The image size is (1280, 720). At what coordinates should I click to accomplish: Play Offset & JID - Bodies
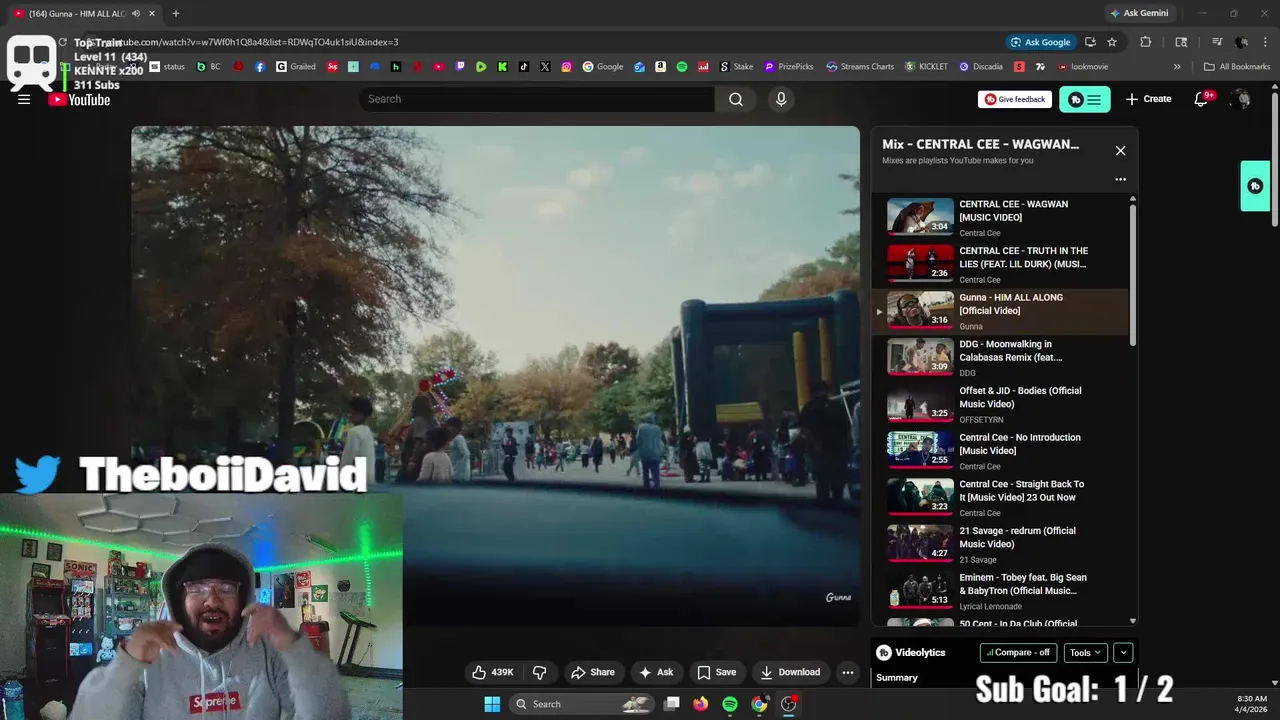[1000, 404]
